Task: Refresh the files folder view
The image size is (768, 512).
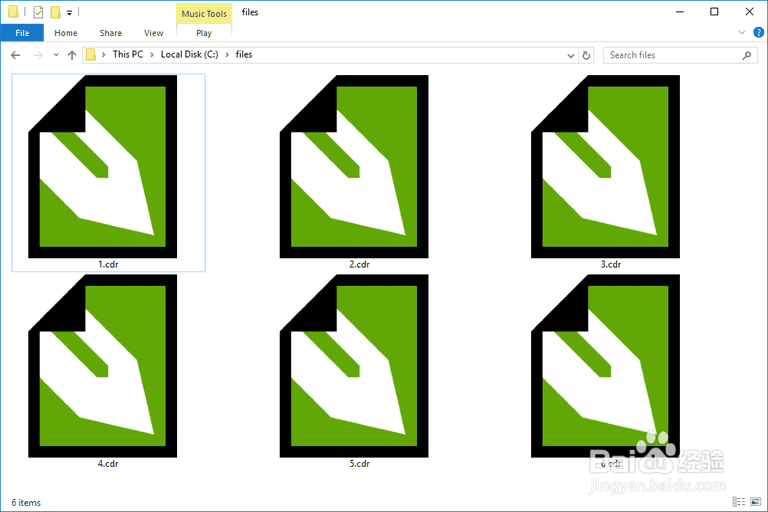Action: tap(586, 55)
